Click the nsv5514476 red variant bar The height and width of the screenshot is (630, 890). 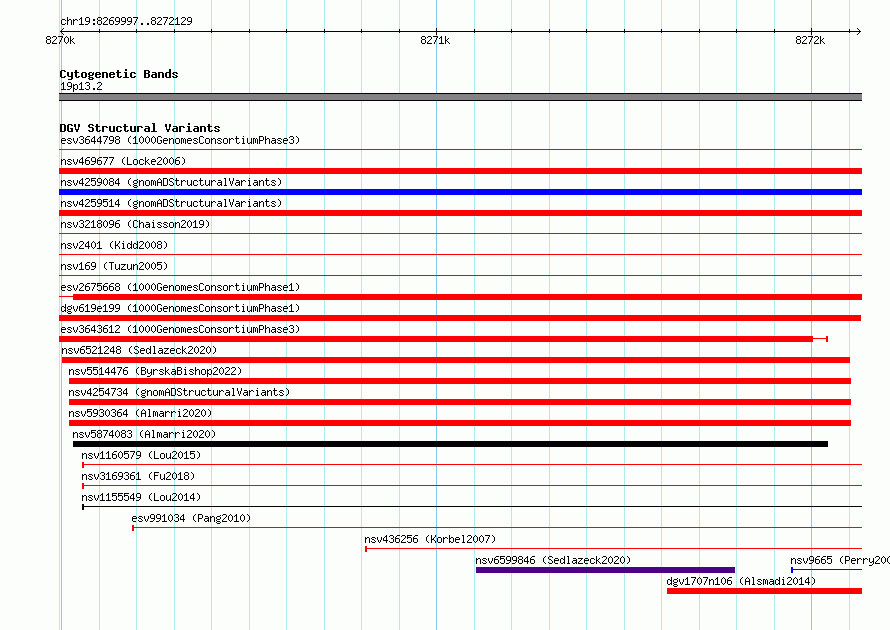tap(460, 381)
